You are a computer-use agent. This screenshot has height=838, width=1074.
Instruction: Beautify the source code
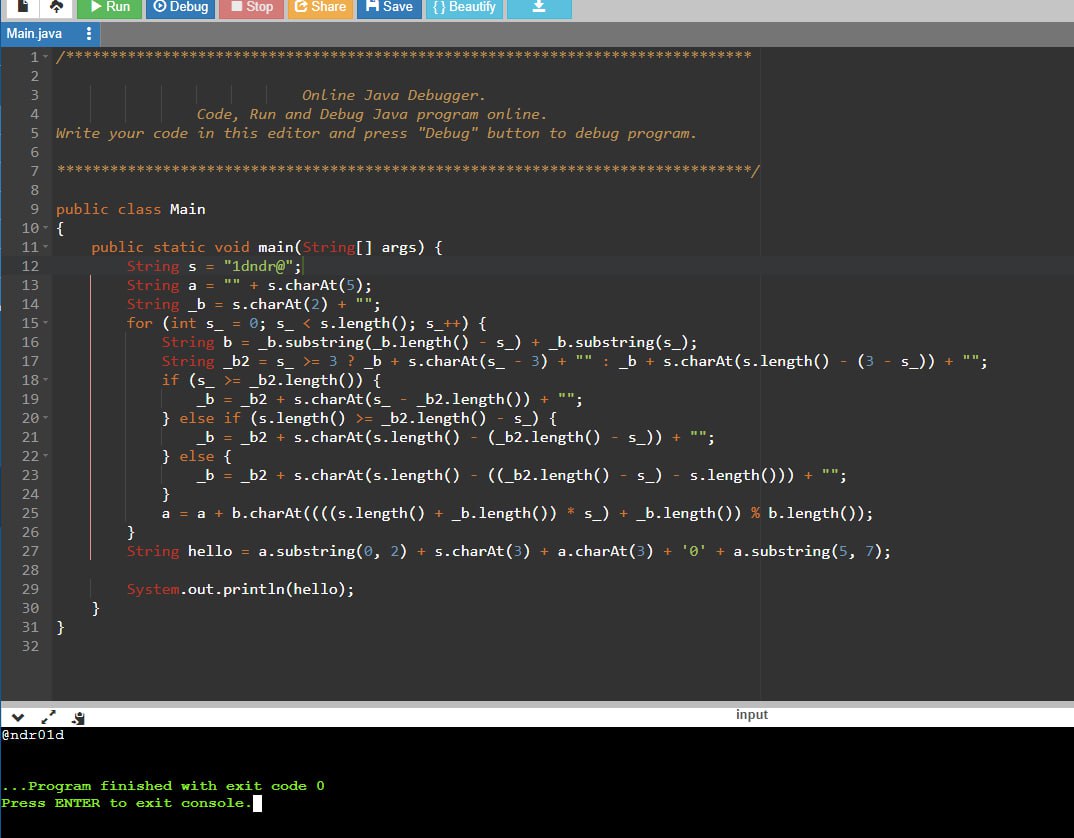[464, 7]
